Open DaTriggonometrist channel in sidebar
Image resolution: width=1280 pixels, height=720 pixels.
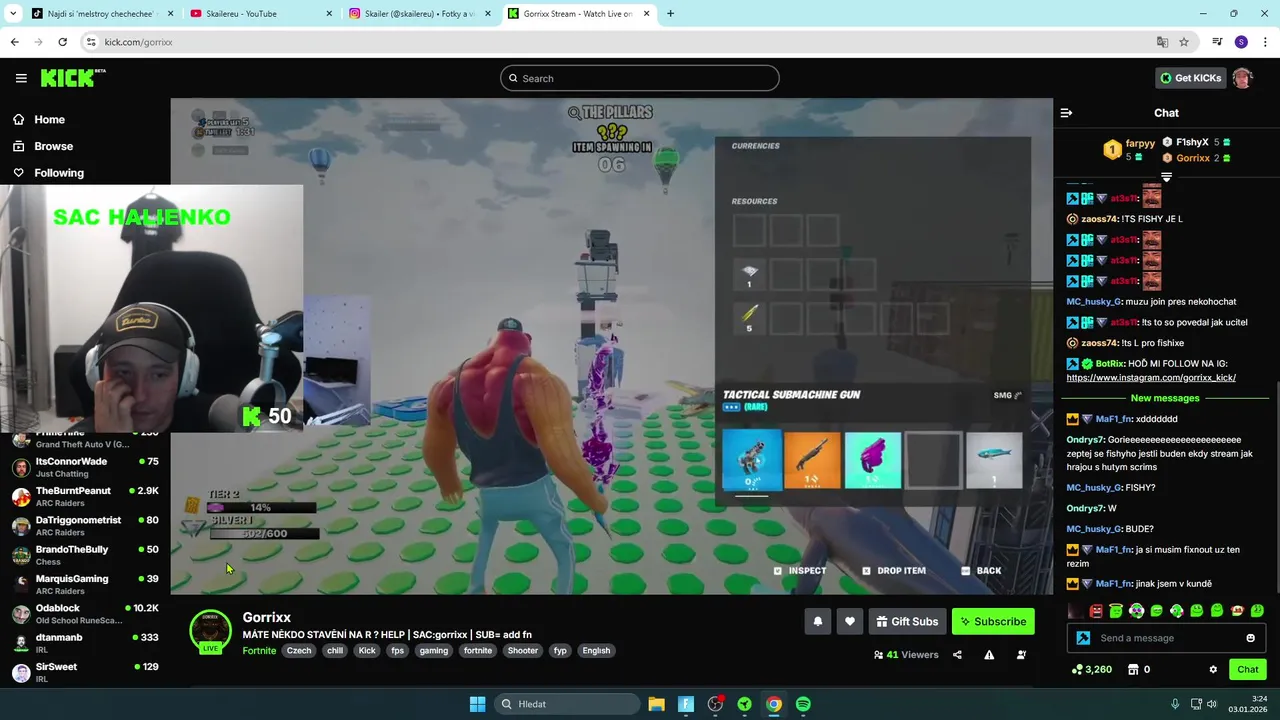tap(85, 526)
